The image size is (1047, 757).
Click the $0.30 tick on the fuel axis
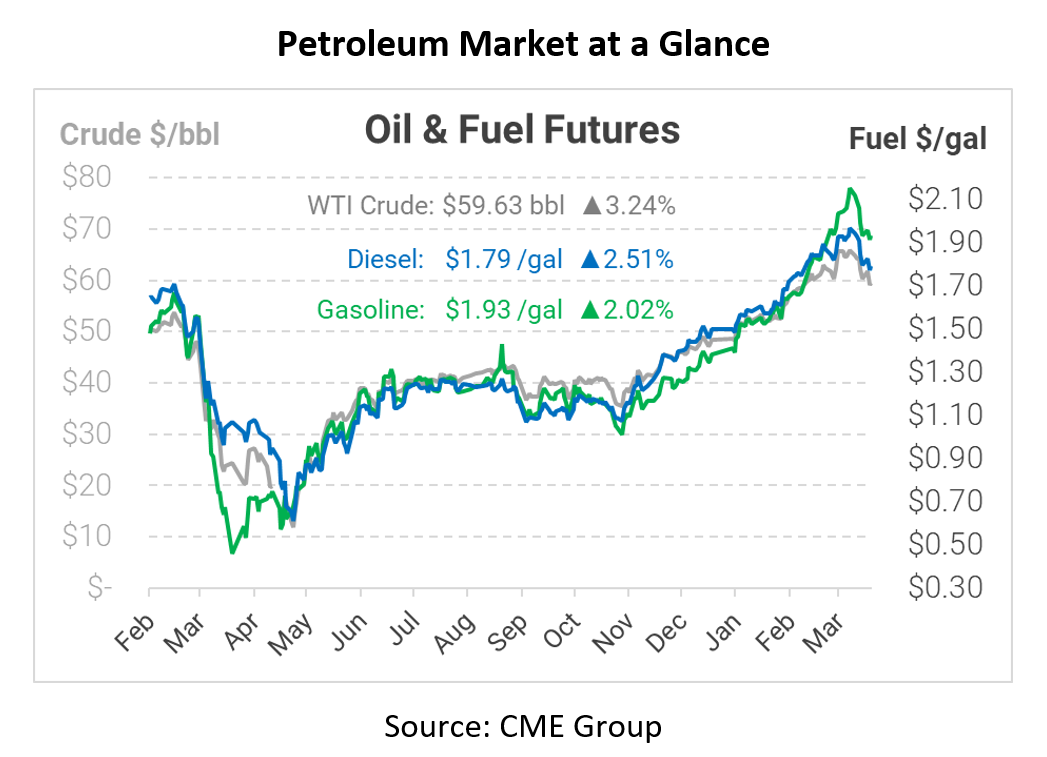946,586
